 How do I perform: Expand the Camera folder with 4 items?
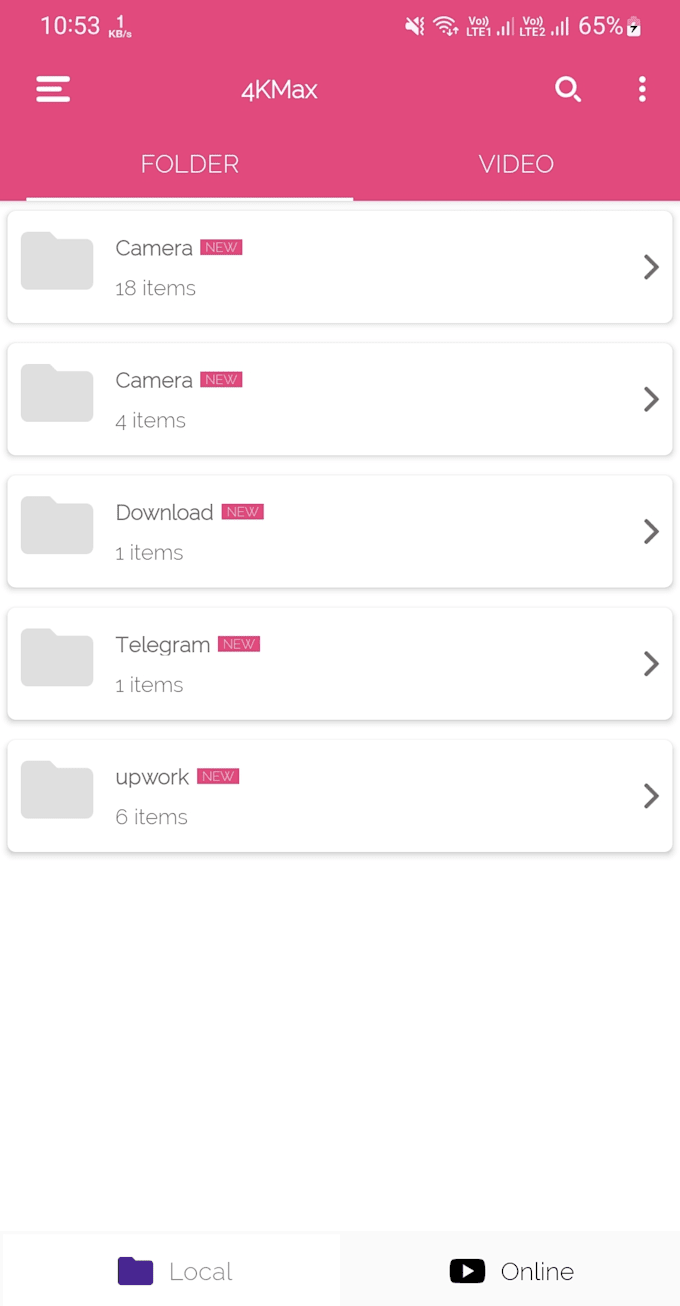[651, 399]
